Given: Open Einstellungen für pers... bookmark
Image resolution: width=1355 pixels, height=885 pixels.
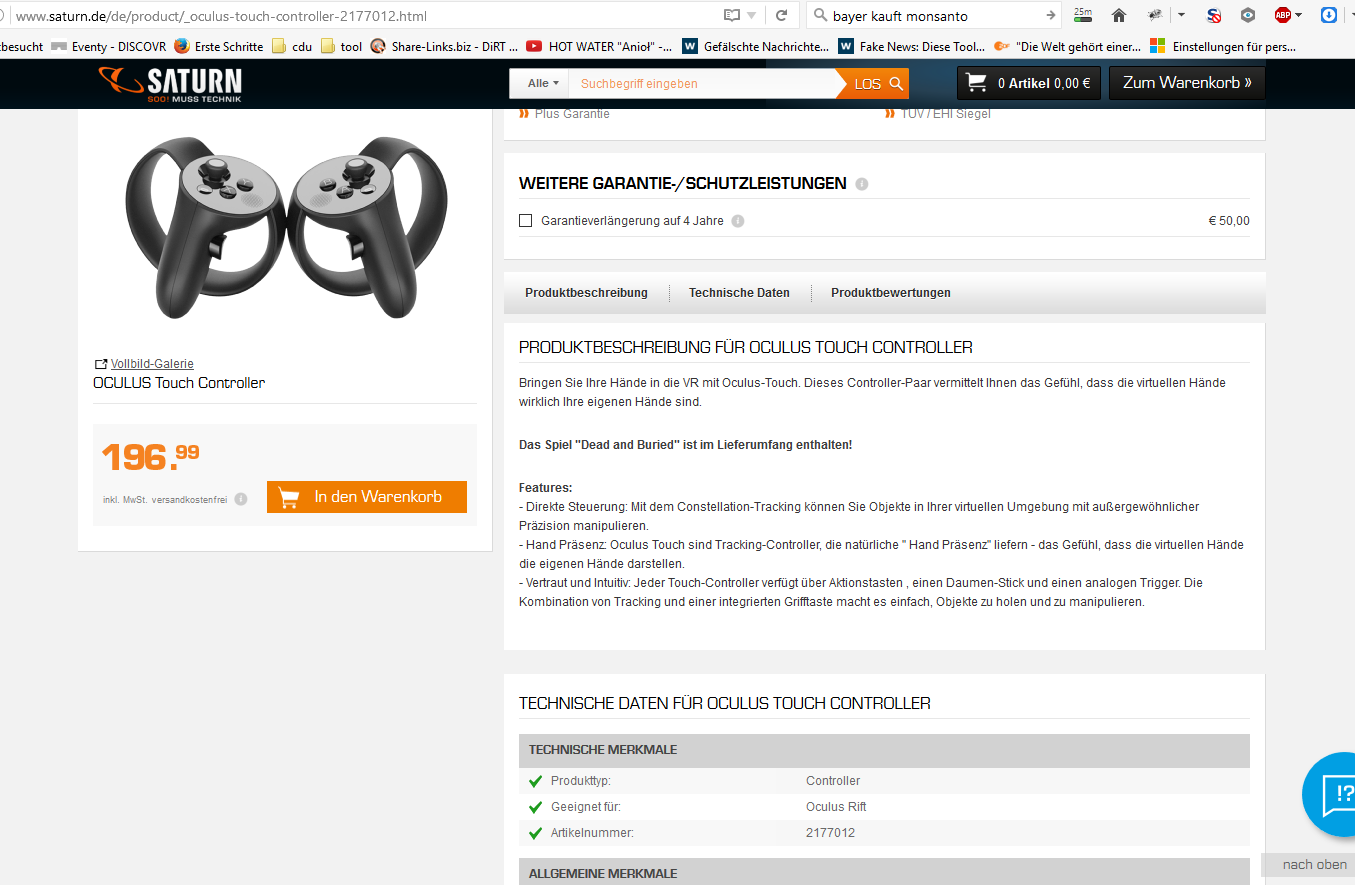Looking at the screenshot, I should click(1223, 46).
